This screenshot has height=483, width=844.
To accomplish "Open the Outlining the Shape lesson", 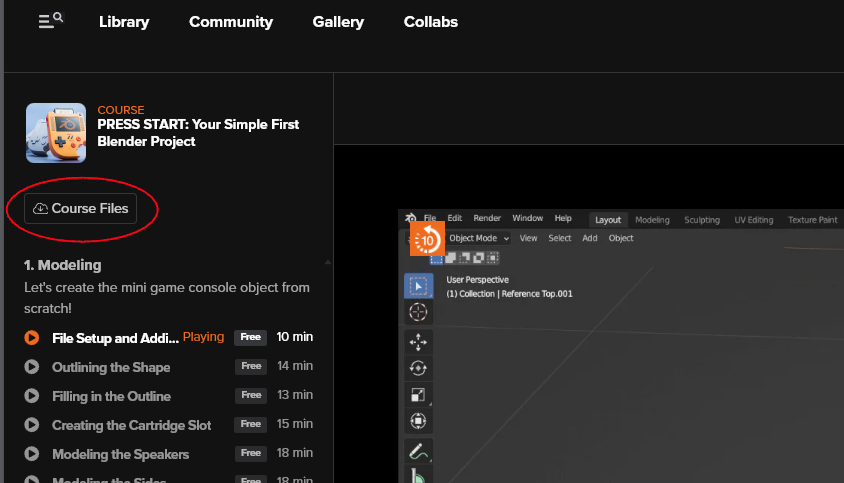I will [x=111, y=367].
